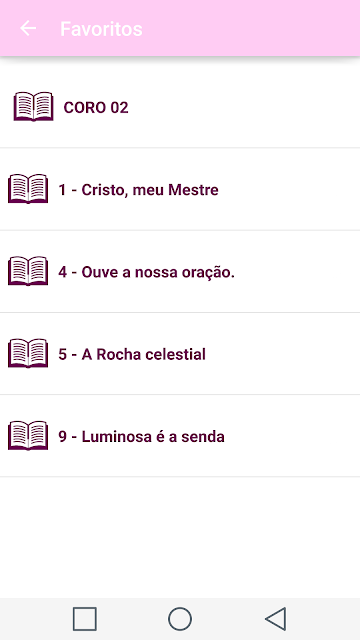Tap the book icon of A Rocha celestial
Screen dimensions: 360x640
(28, 353)
